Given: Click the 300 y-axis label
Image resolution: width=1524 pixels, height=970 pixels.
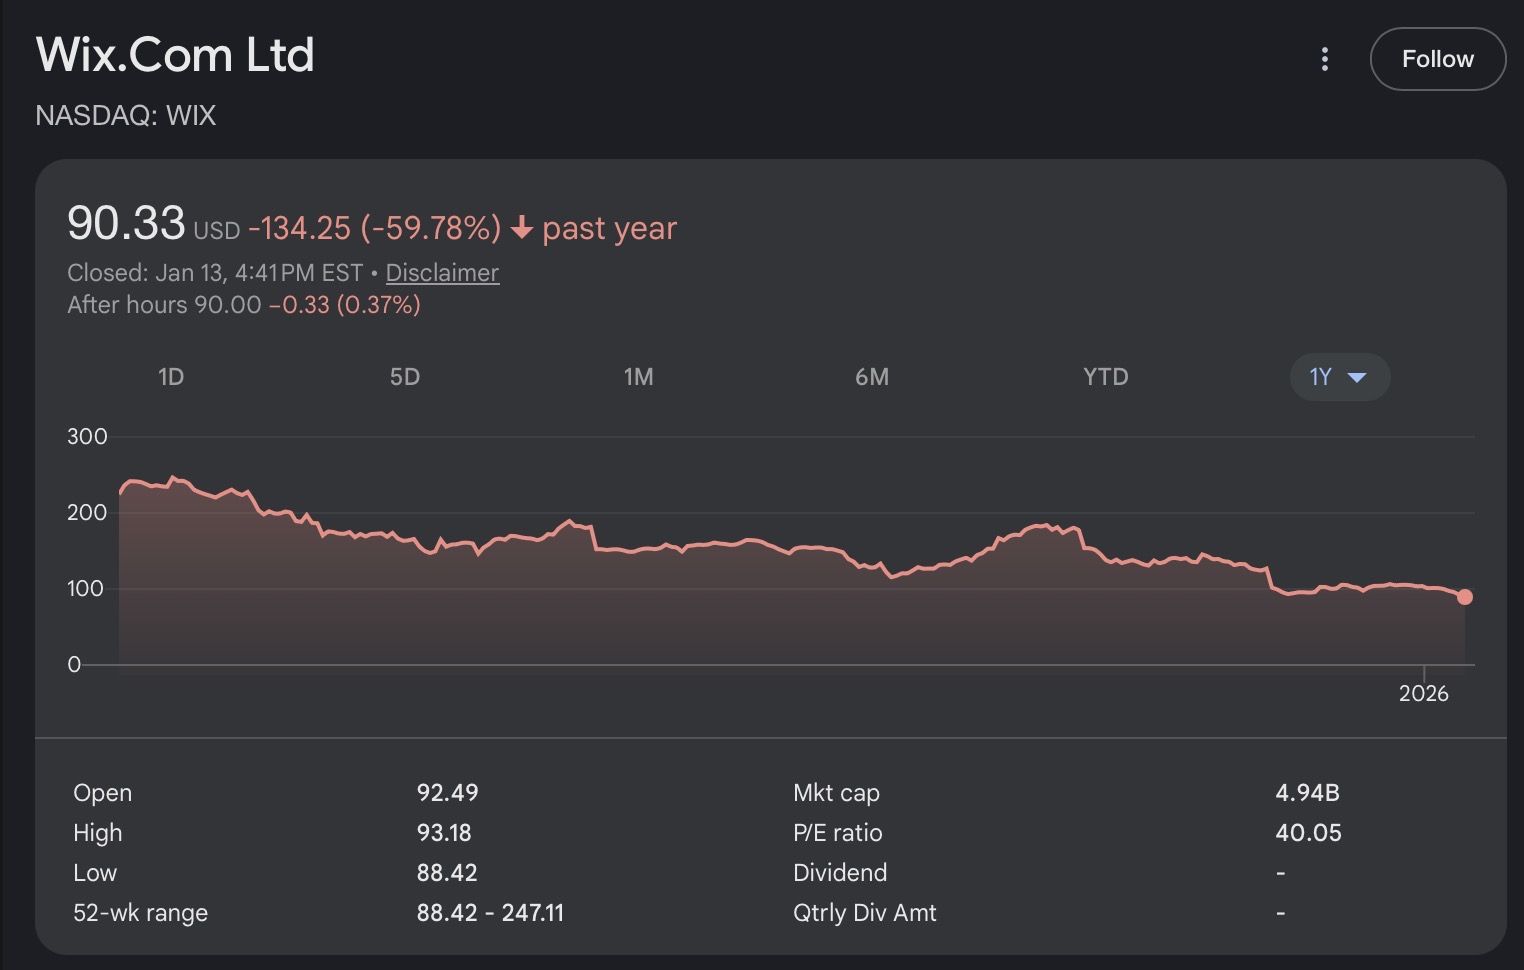Looking at the screenshot, I should [87, 436].
